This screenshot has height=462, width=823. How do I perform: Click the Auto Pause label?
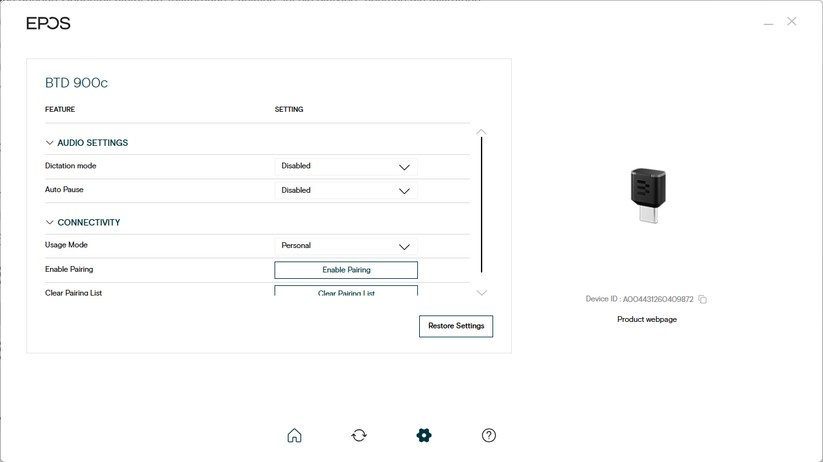tap(64, 190)
